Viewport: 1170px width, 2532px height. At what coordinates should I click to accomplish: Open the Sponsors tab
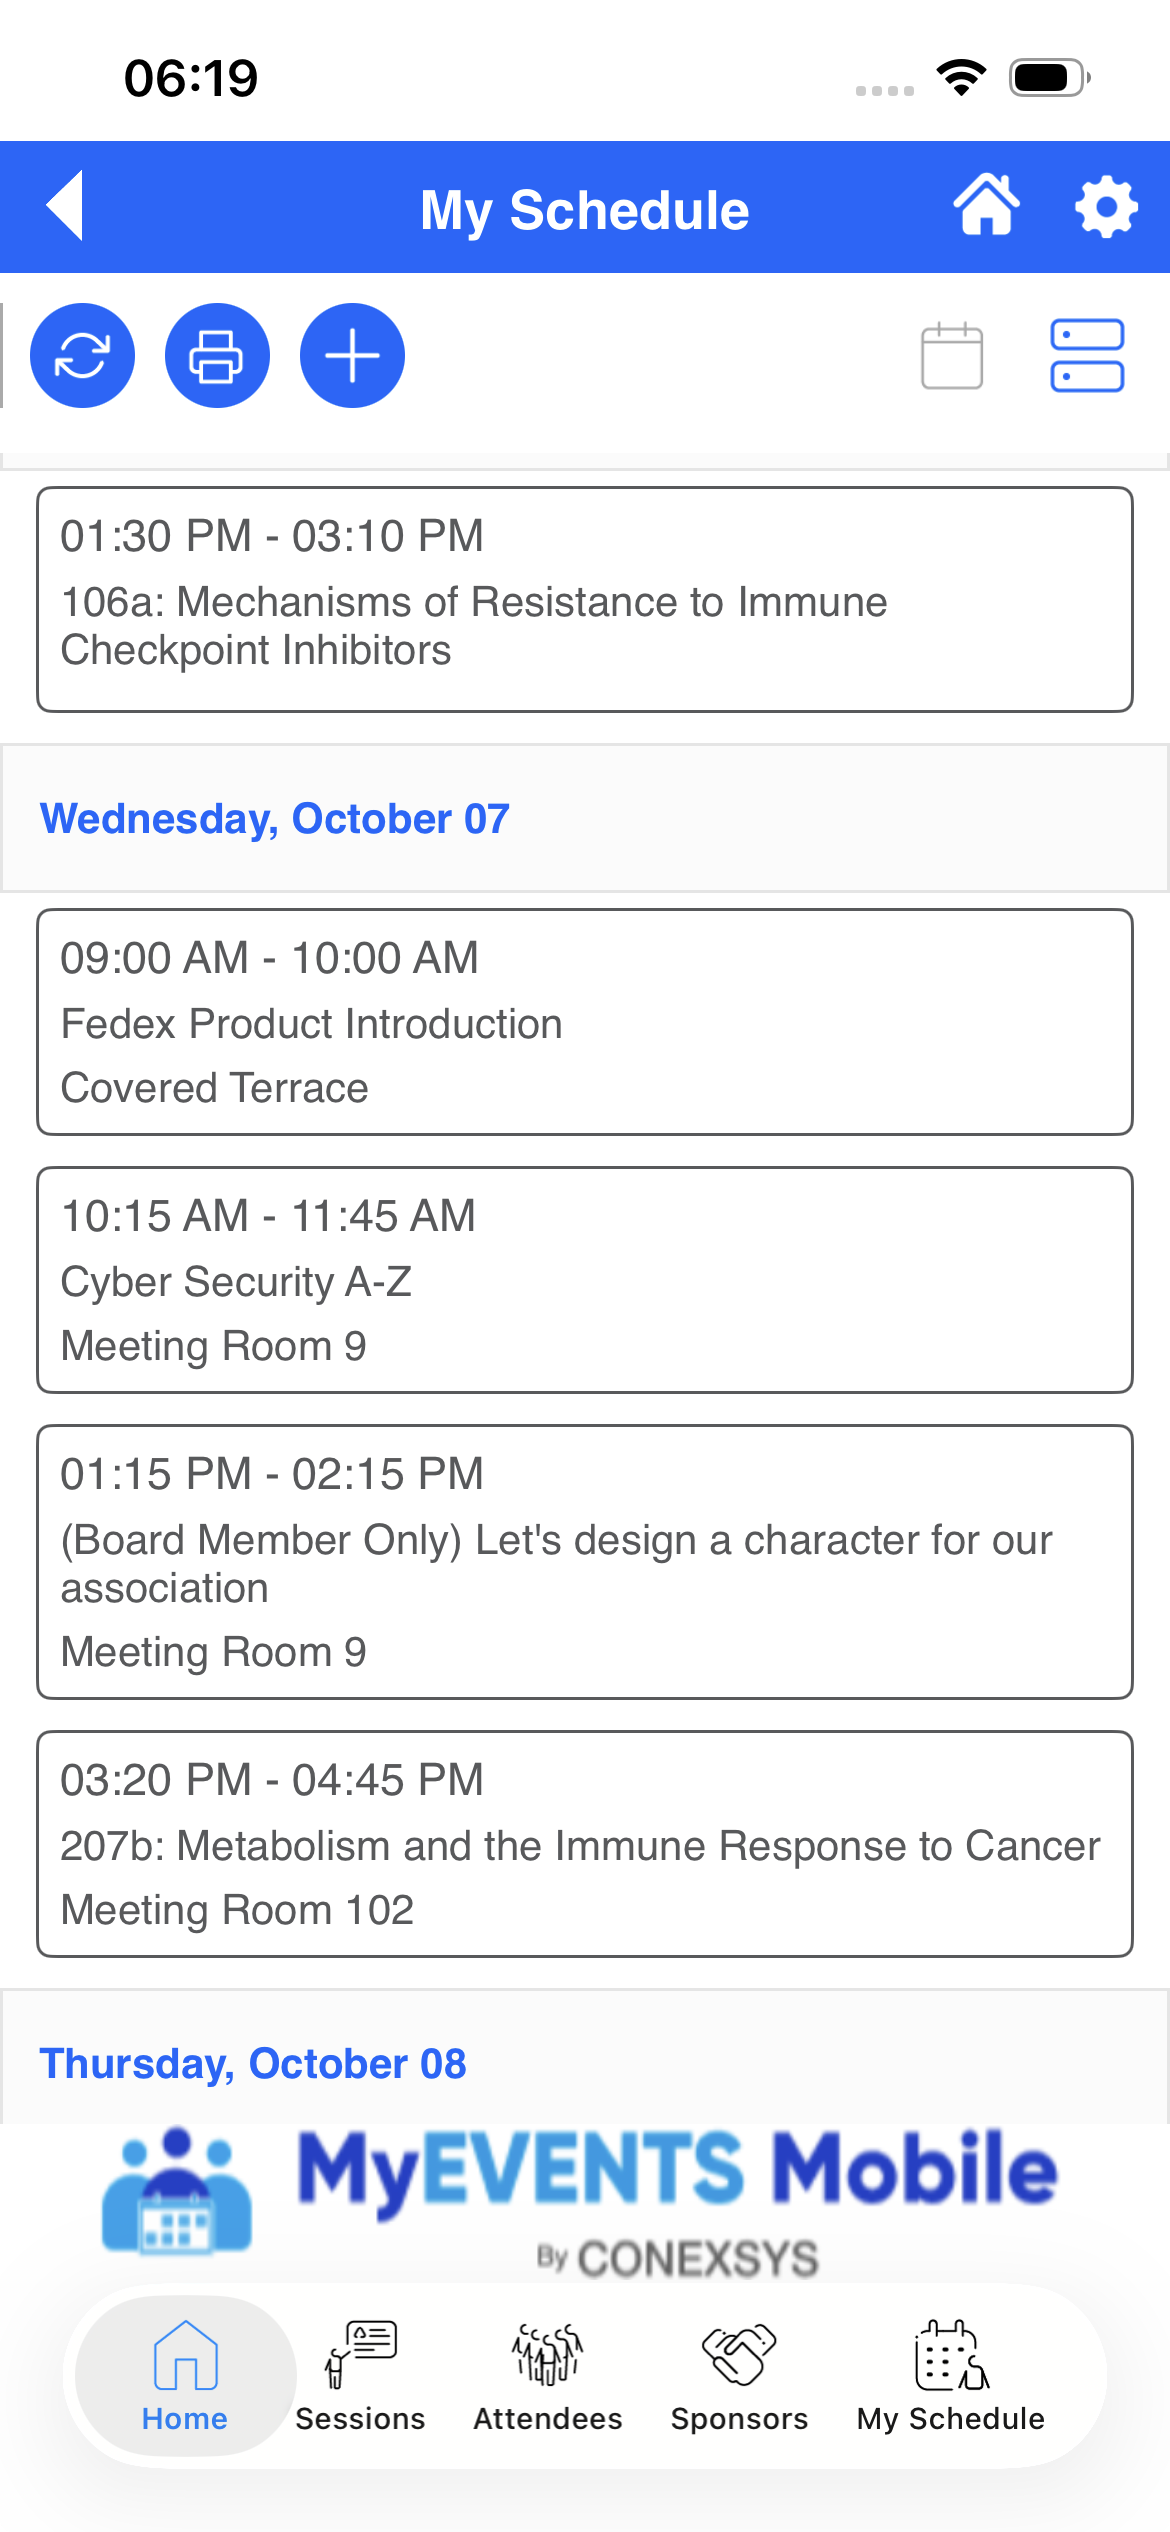739,2376
